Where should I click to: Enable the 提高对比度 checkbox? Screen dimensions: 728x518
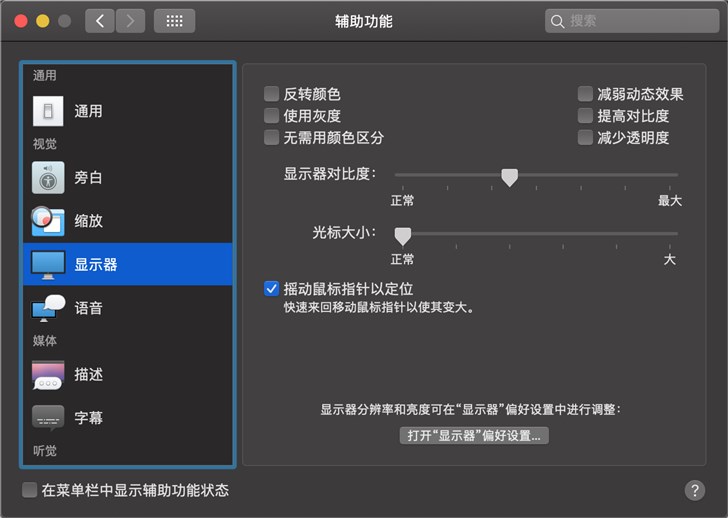point(585,116)
